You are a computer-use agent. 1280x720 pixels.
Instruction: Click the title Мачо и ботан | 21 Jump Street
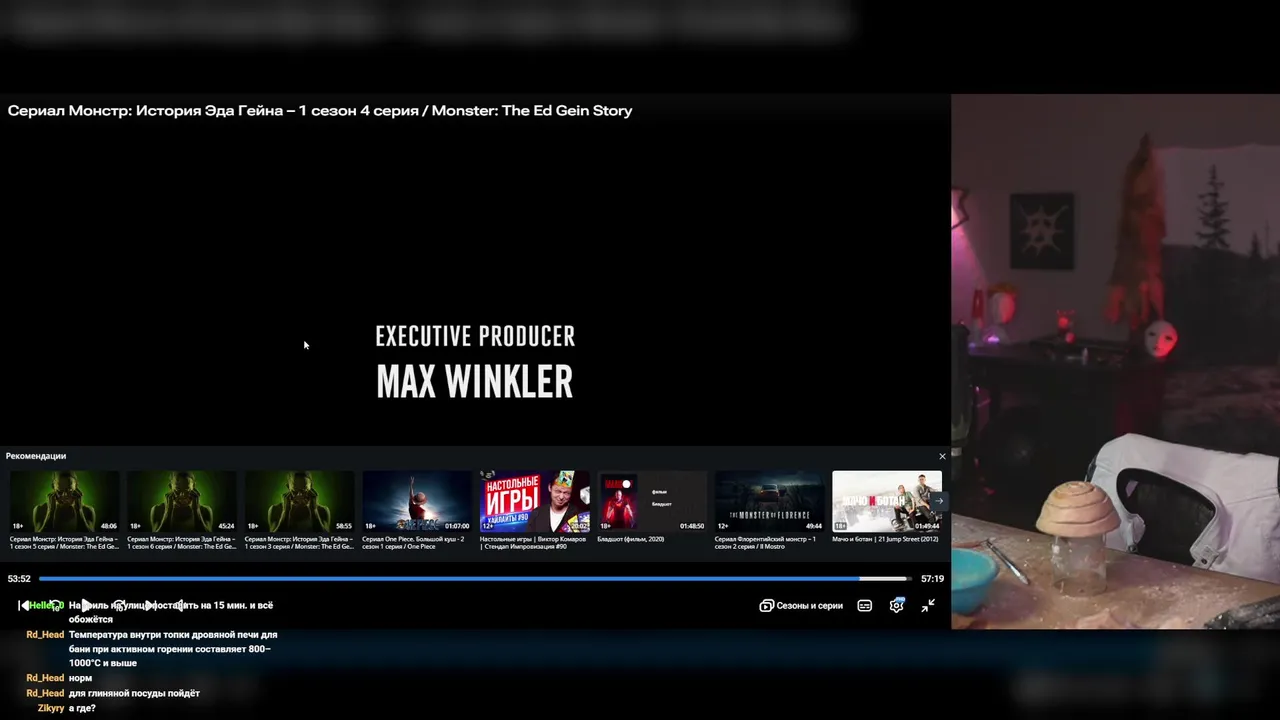click(x=885, y=539)
